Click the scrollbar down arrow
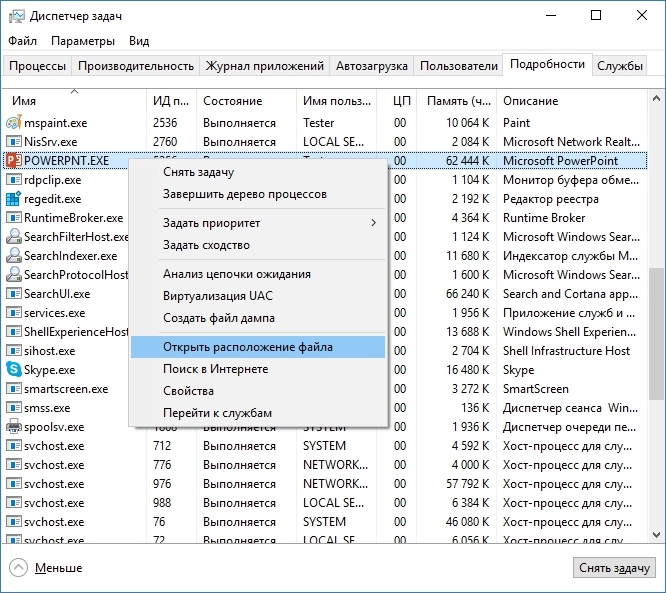Screen dimensions: 666x593 coord(656,535)
